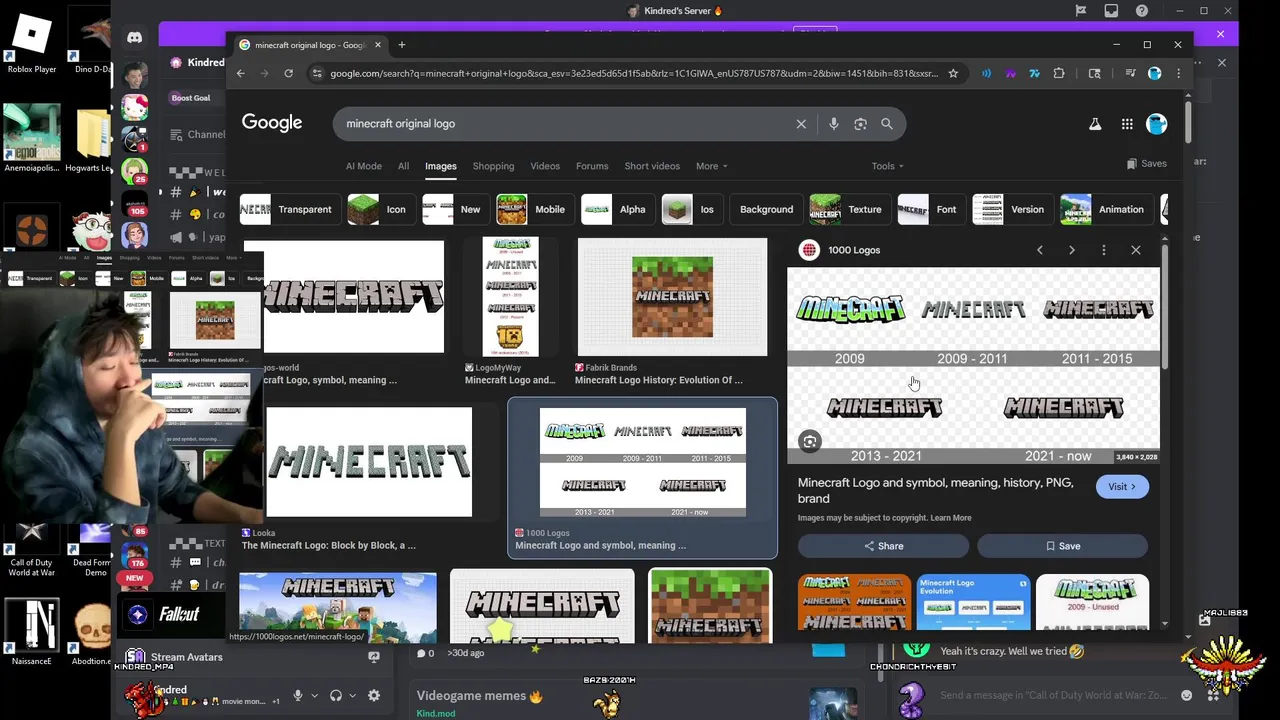Clear the Google search box text
1280x720 pixels.
(x=801, y=124)
